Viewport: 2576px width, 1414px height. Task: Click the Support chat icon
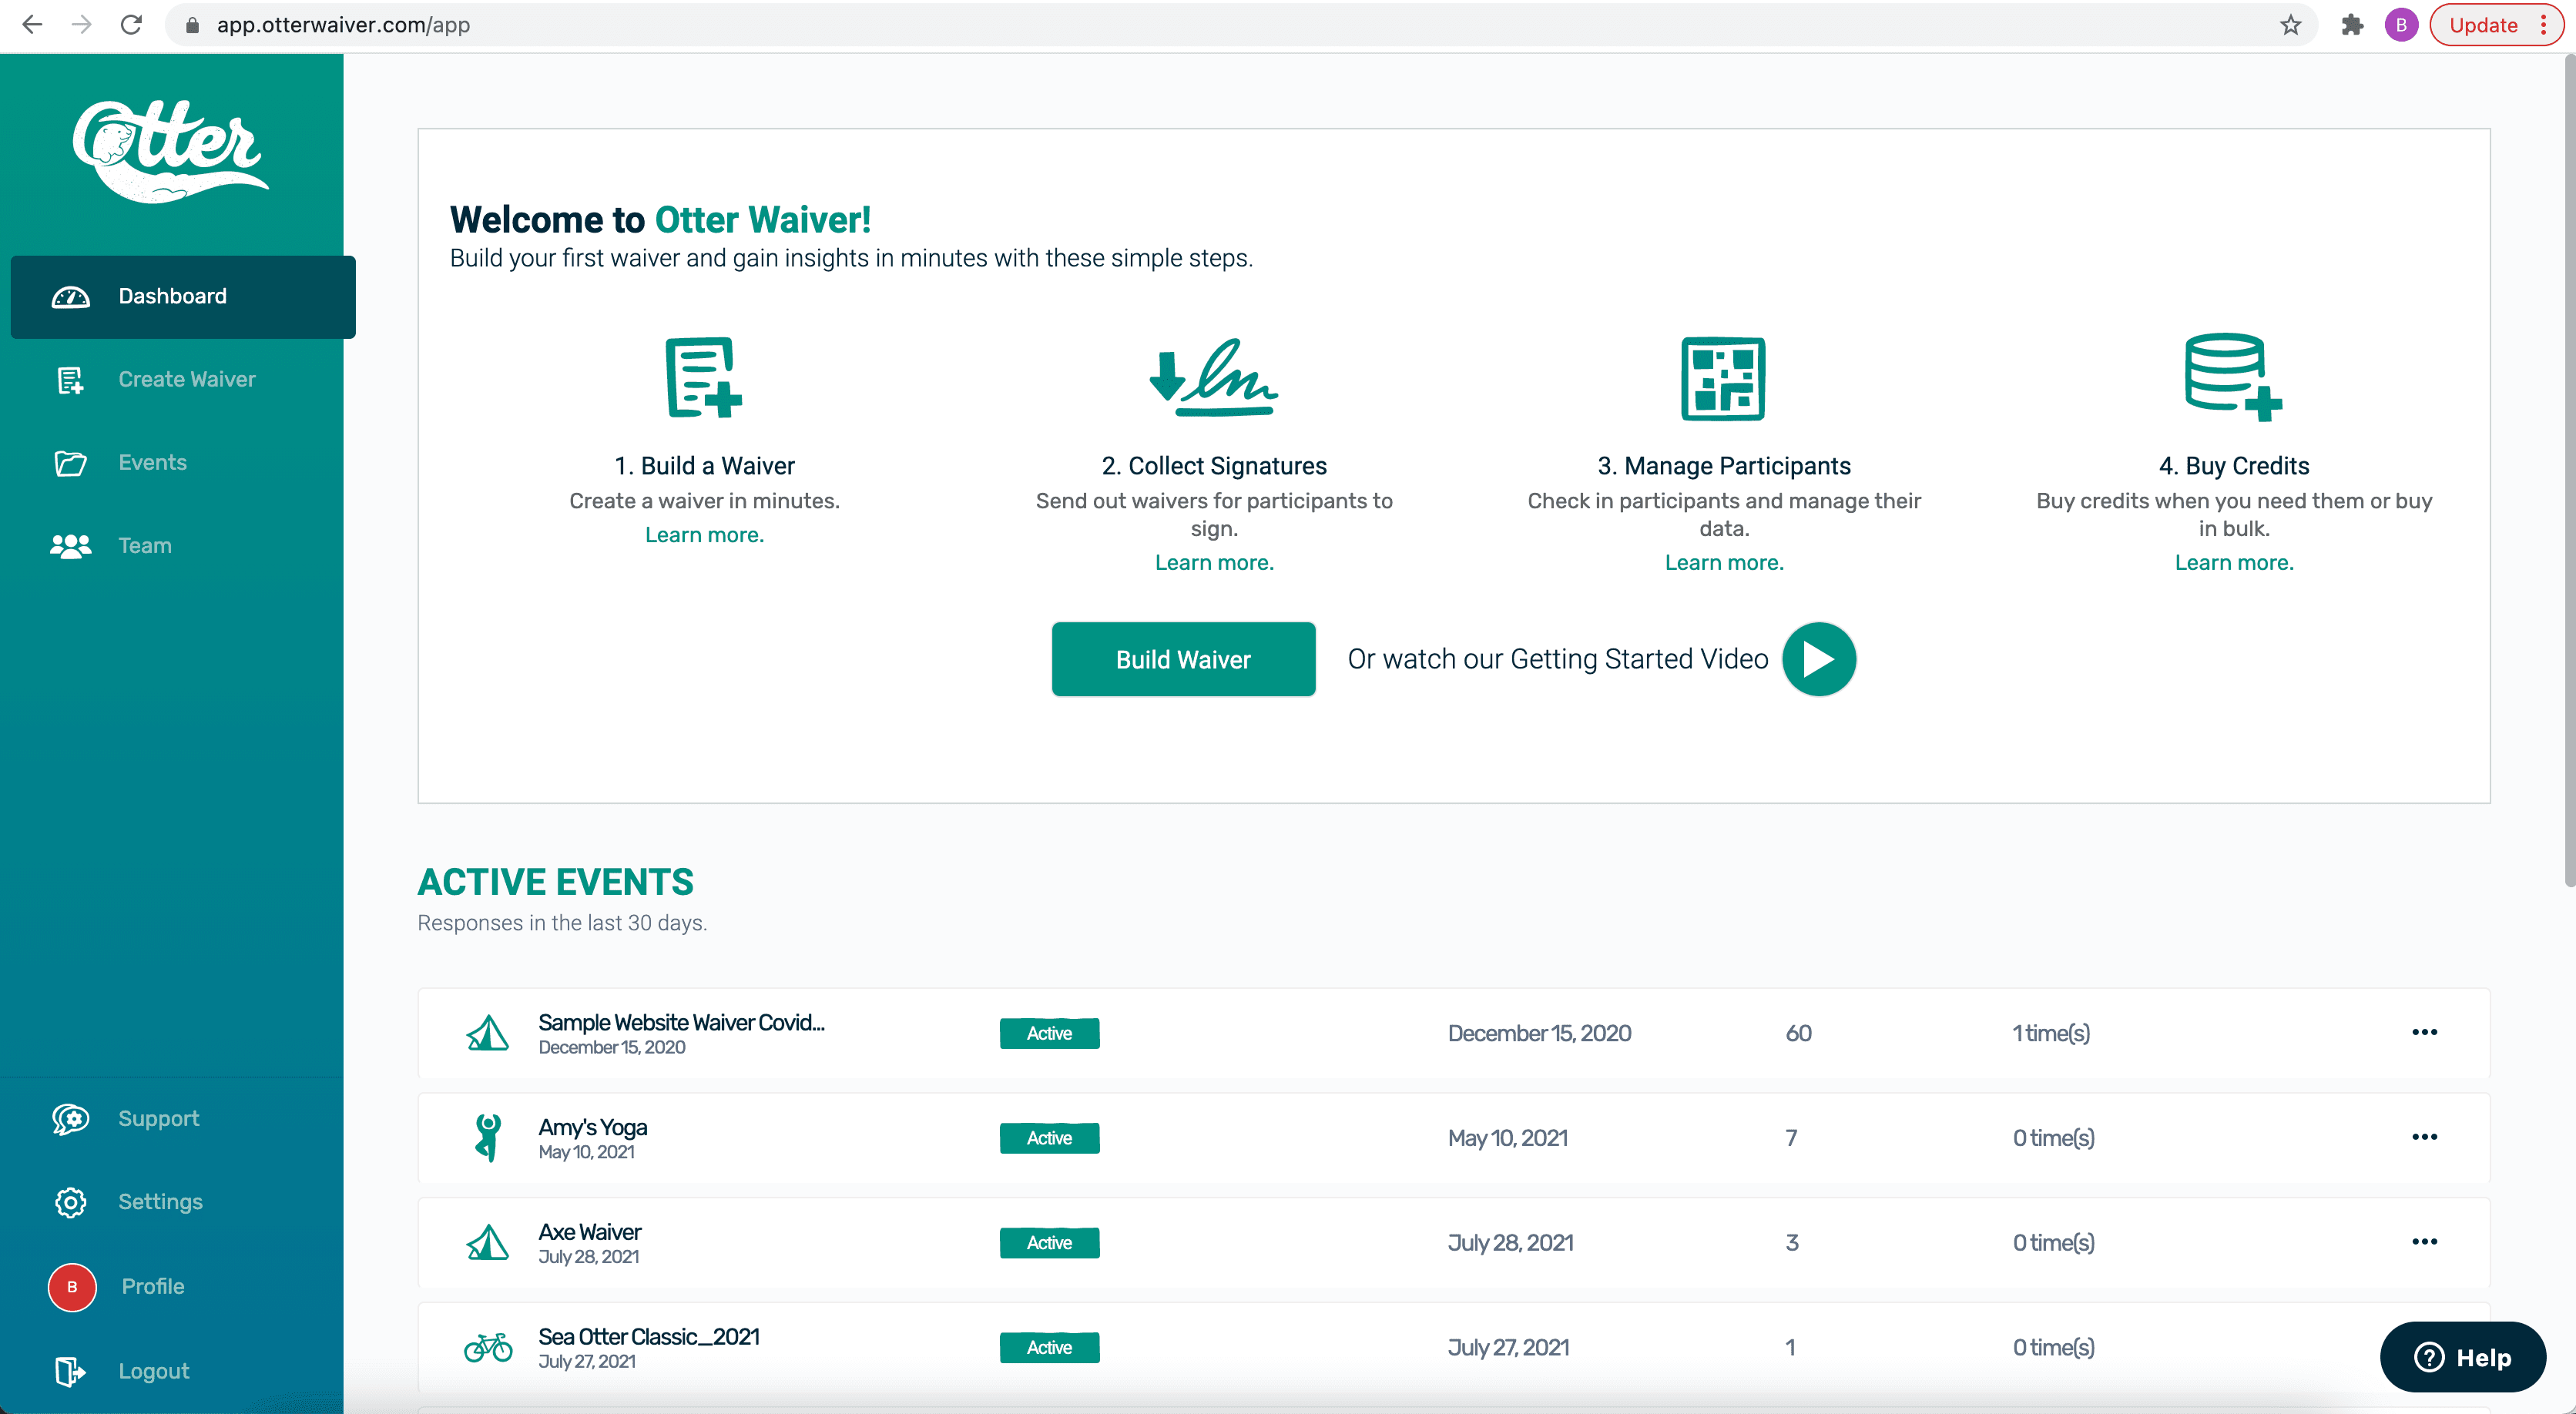click(x=70, y=1119)
